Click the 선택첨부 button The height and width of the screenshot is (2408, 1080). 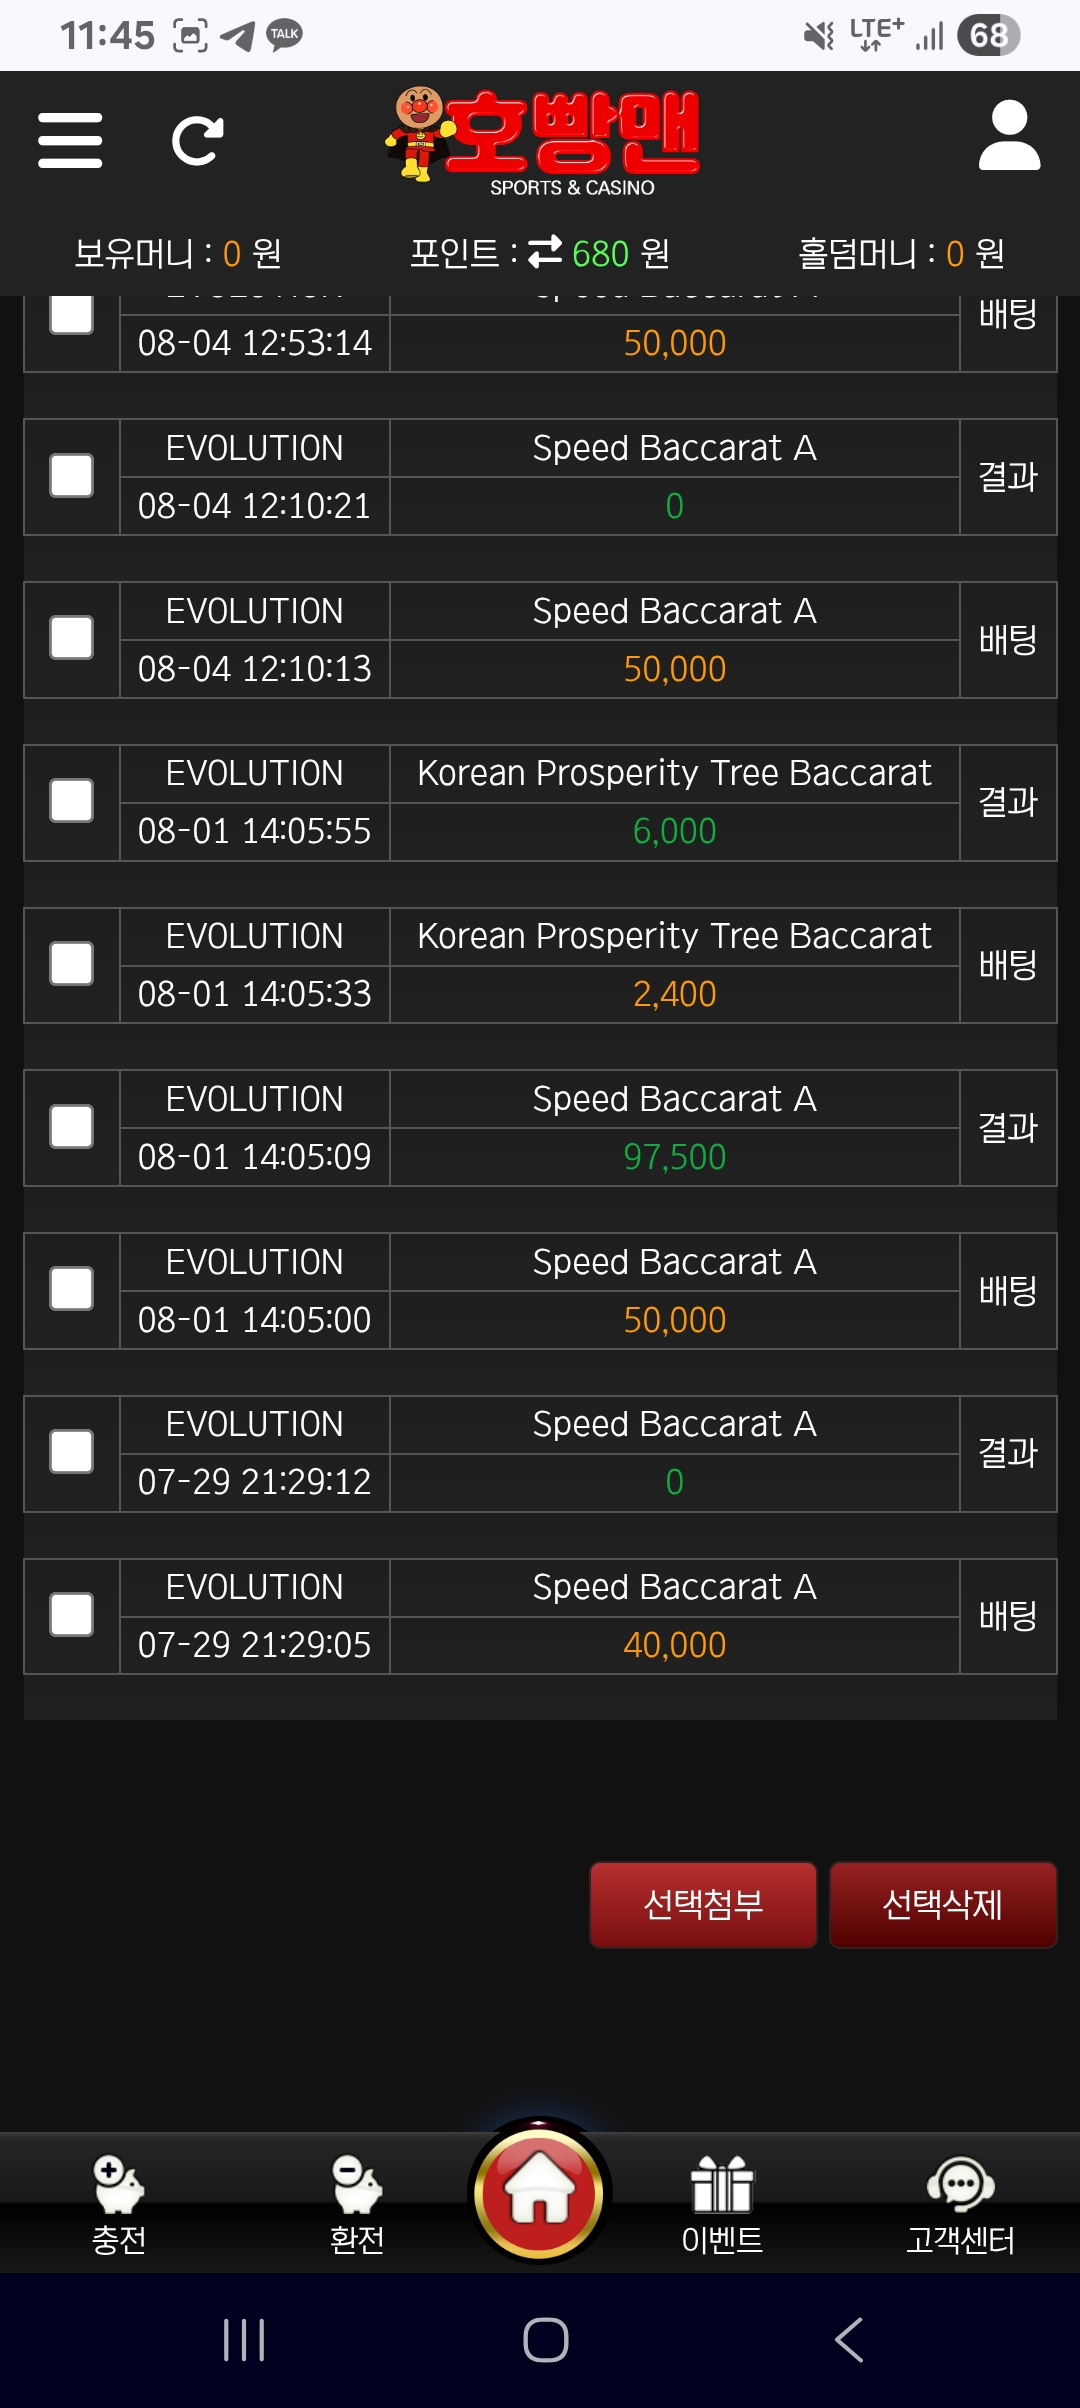coord(703,1904)
